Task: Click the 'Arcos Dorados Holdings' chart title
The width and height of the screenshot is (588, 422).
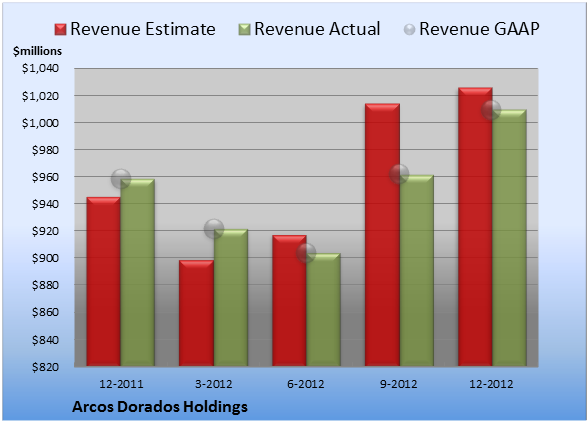Action: [160, 407]
